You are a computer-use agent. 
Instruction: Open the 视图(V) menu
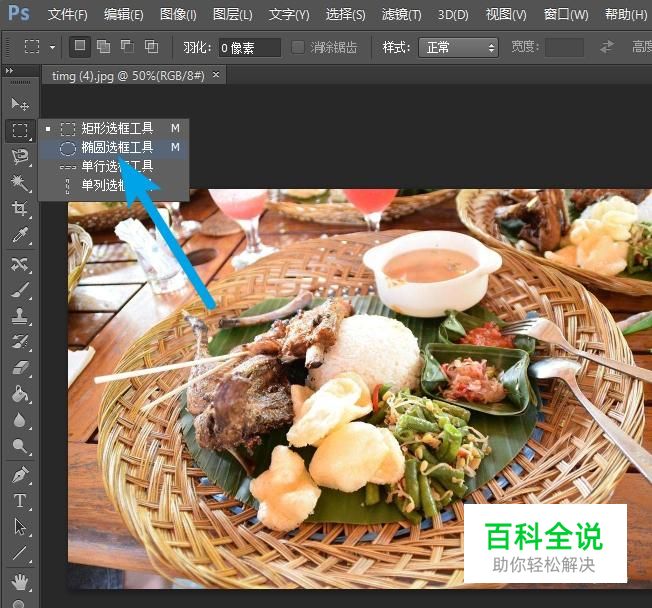[x=506, y=15]
